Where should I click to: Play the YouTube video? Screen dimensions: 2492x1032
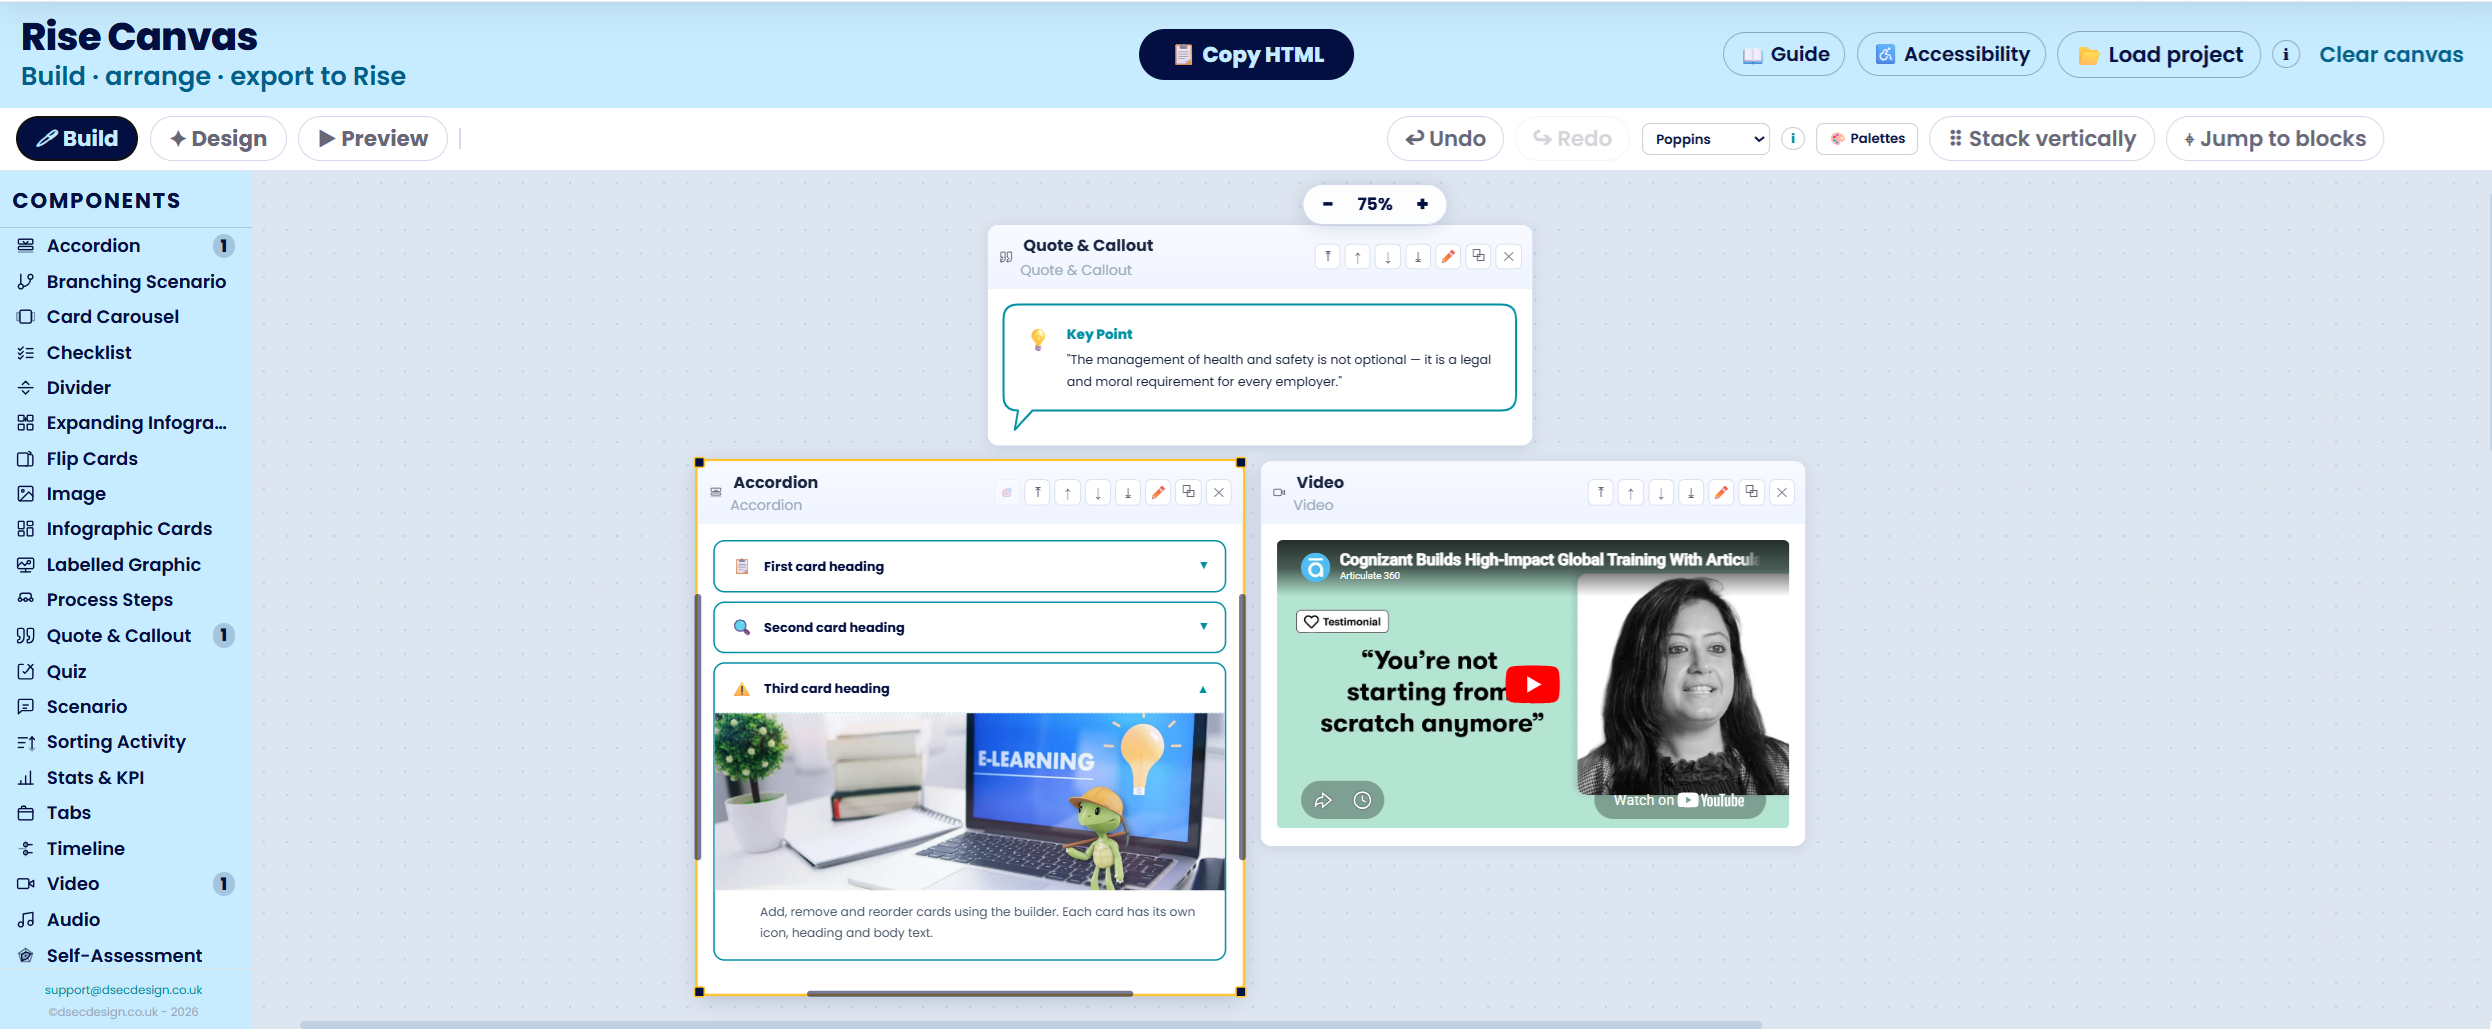[1532, 685]
